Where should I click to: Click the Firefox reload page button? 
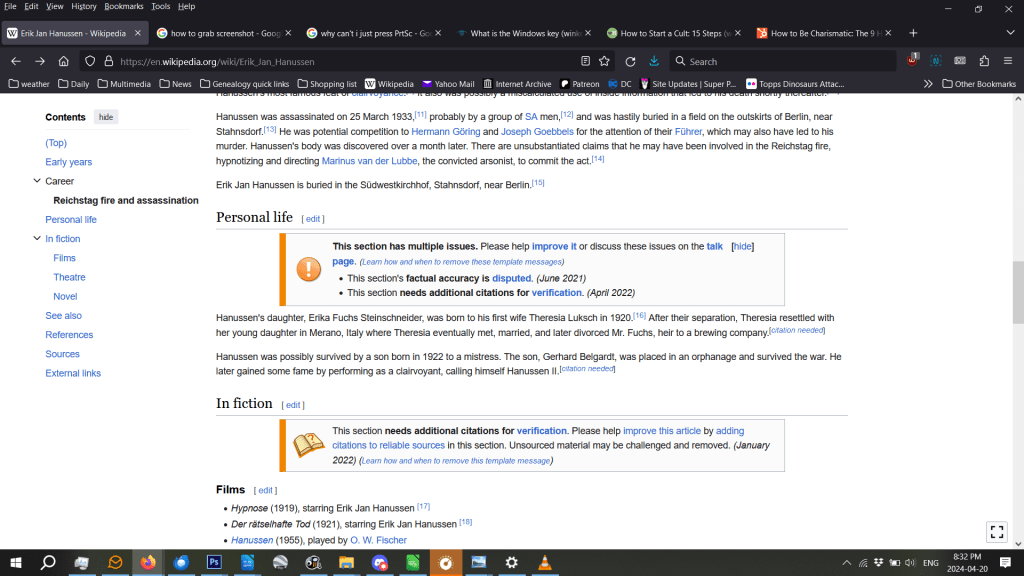630,61
